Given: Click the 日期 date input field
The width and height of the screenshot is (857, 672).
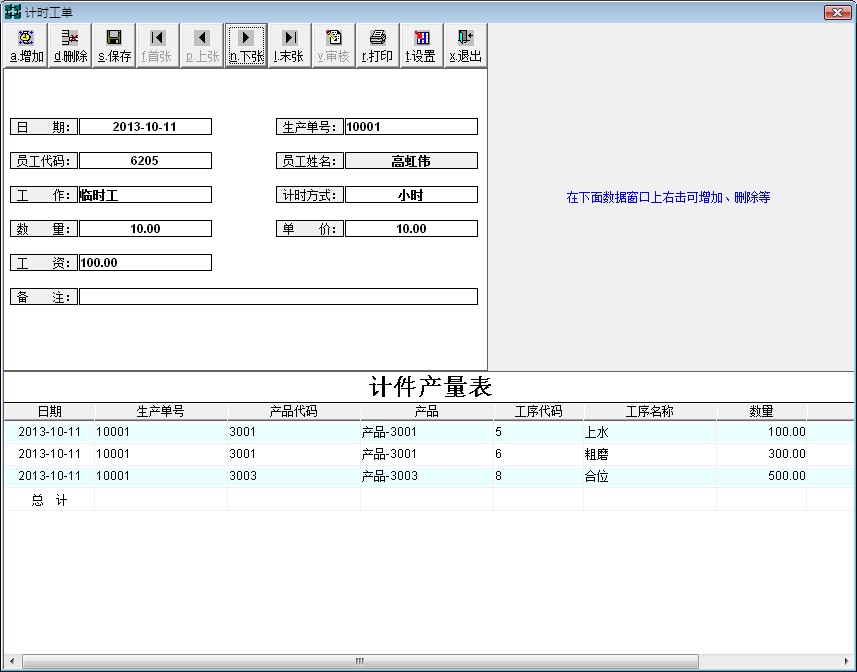Looking at the screenshot, I should point(145,127).
